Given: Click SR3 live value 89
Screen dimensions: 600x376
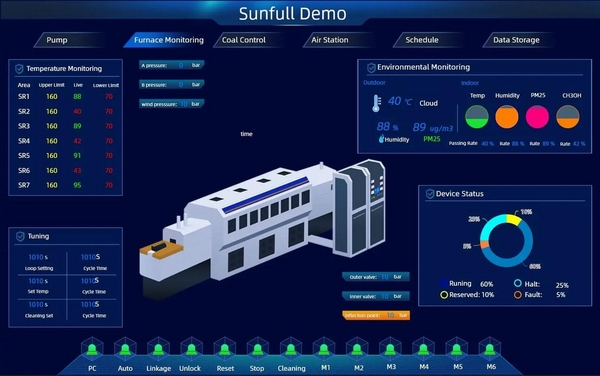Looking at the screenshot, I should (77, 126).
